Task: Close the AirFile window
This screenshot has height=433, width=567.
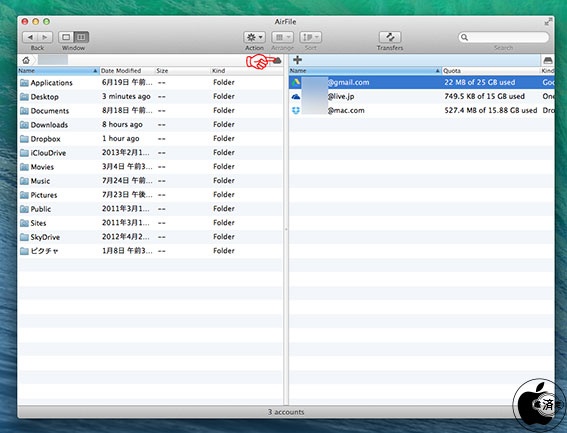Action: pyautogui.click(x=25, y=22)
